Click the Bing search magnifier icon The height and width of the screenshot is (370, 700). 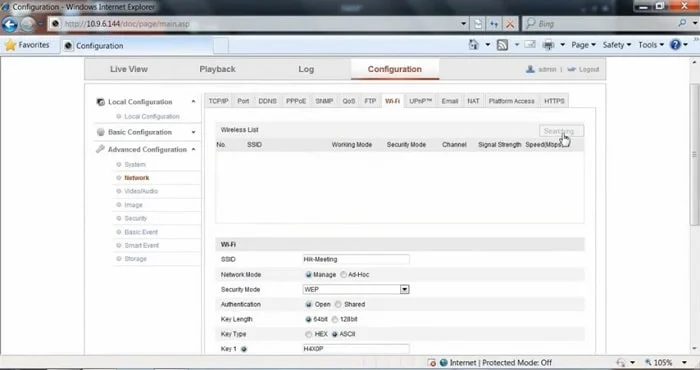[x=682, y=23]
